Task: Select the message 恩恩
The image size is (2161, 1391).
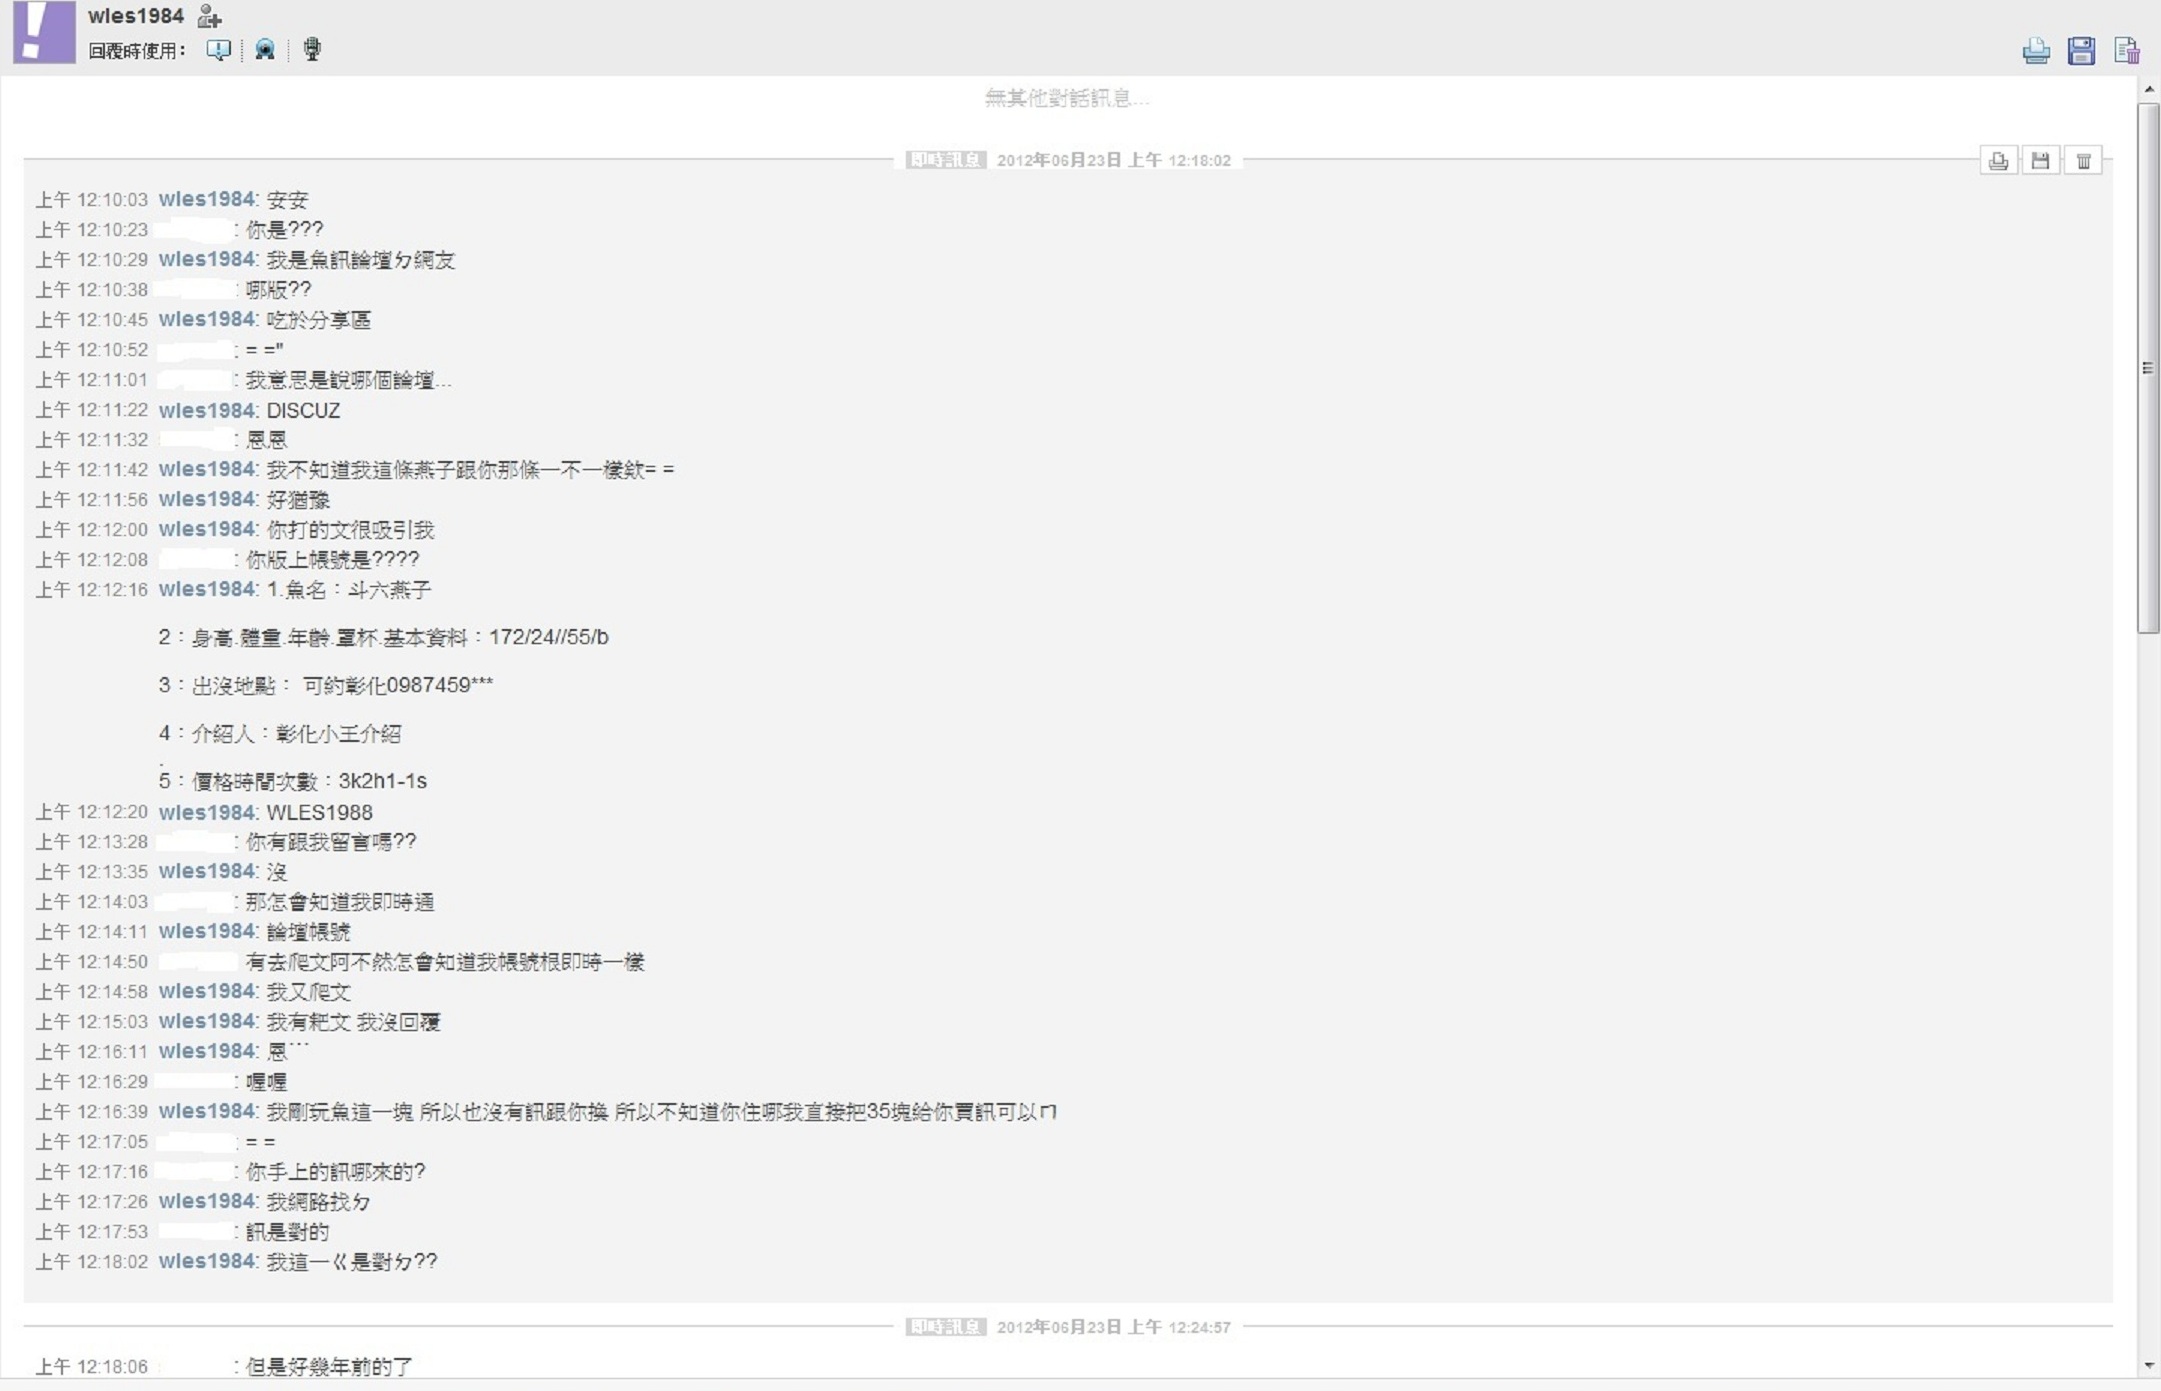Action: 266,440
